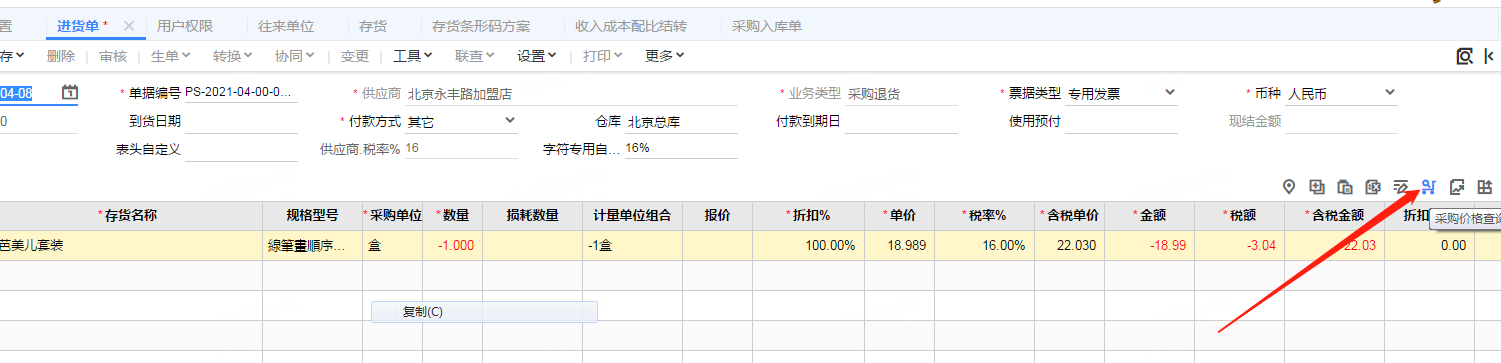Image resolution: width=1501 pixels, height=363 pixels.
Task: Jump to first record arrow icon
Action: coord(1490,56)
